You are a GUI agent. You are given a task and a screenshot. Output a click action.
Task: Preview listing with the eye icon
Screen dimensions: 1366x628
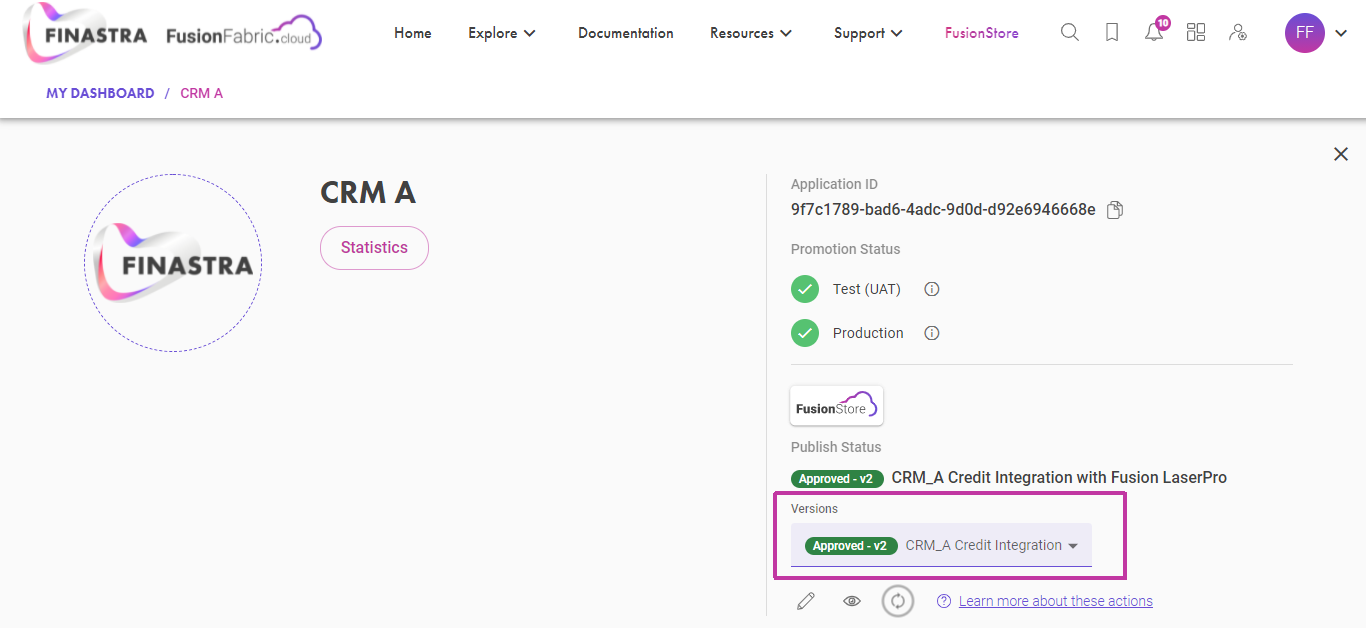(x=852, y=601)
